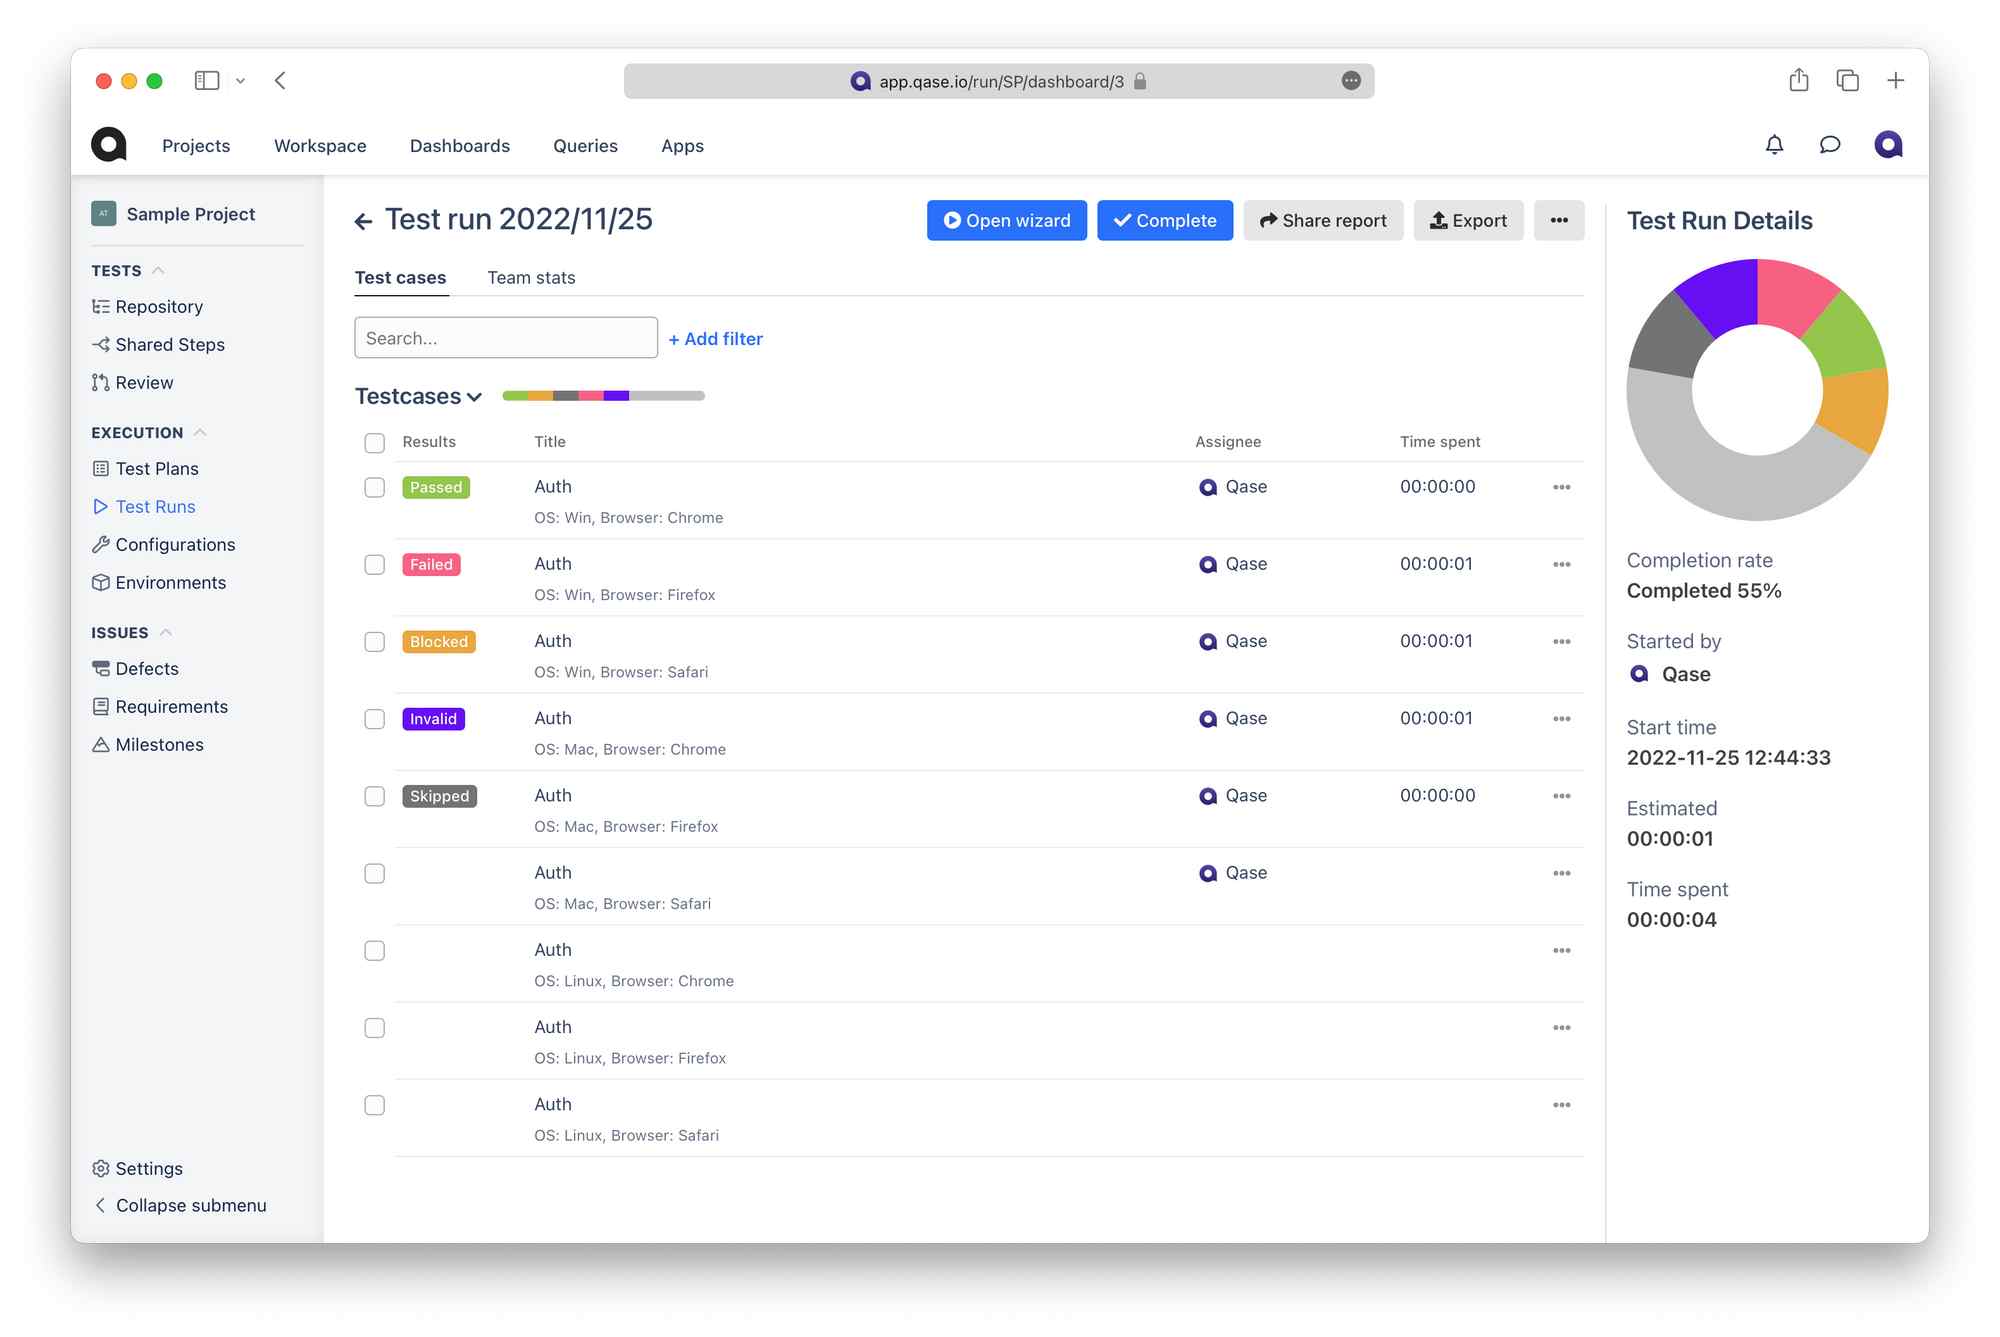Open the Repository section in sidebar
The image size is (2000, 1337).
pyautogui.click(x=160, y=306)
